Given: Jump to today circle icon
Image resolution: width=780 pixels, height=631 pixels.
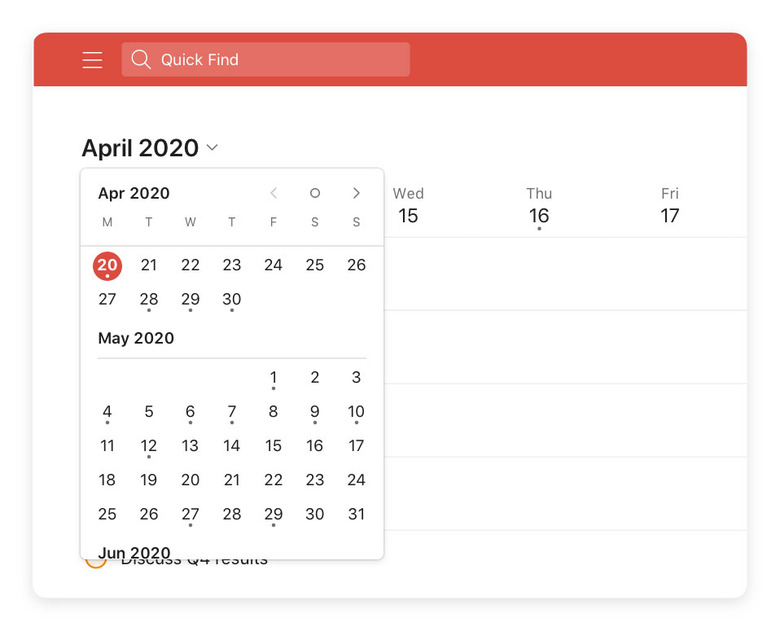Looking at the screenshot, I should 315,193.
